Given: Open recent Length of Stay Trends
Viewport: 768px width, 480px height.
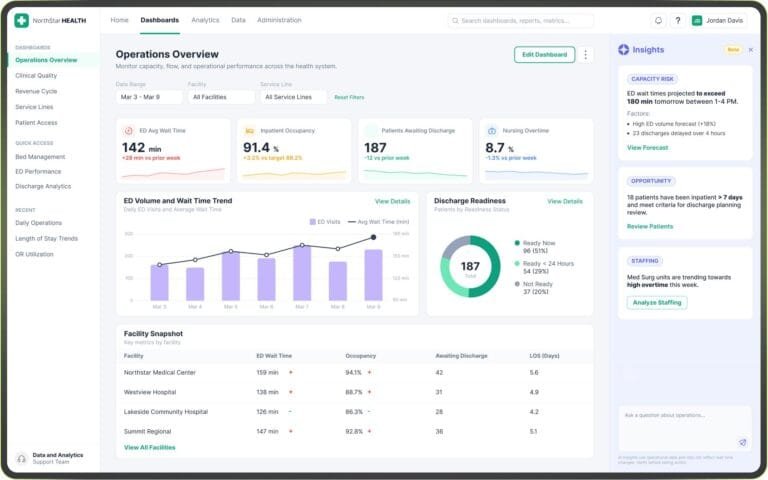Looking at the screenshot, I should pos(46,239).
